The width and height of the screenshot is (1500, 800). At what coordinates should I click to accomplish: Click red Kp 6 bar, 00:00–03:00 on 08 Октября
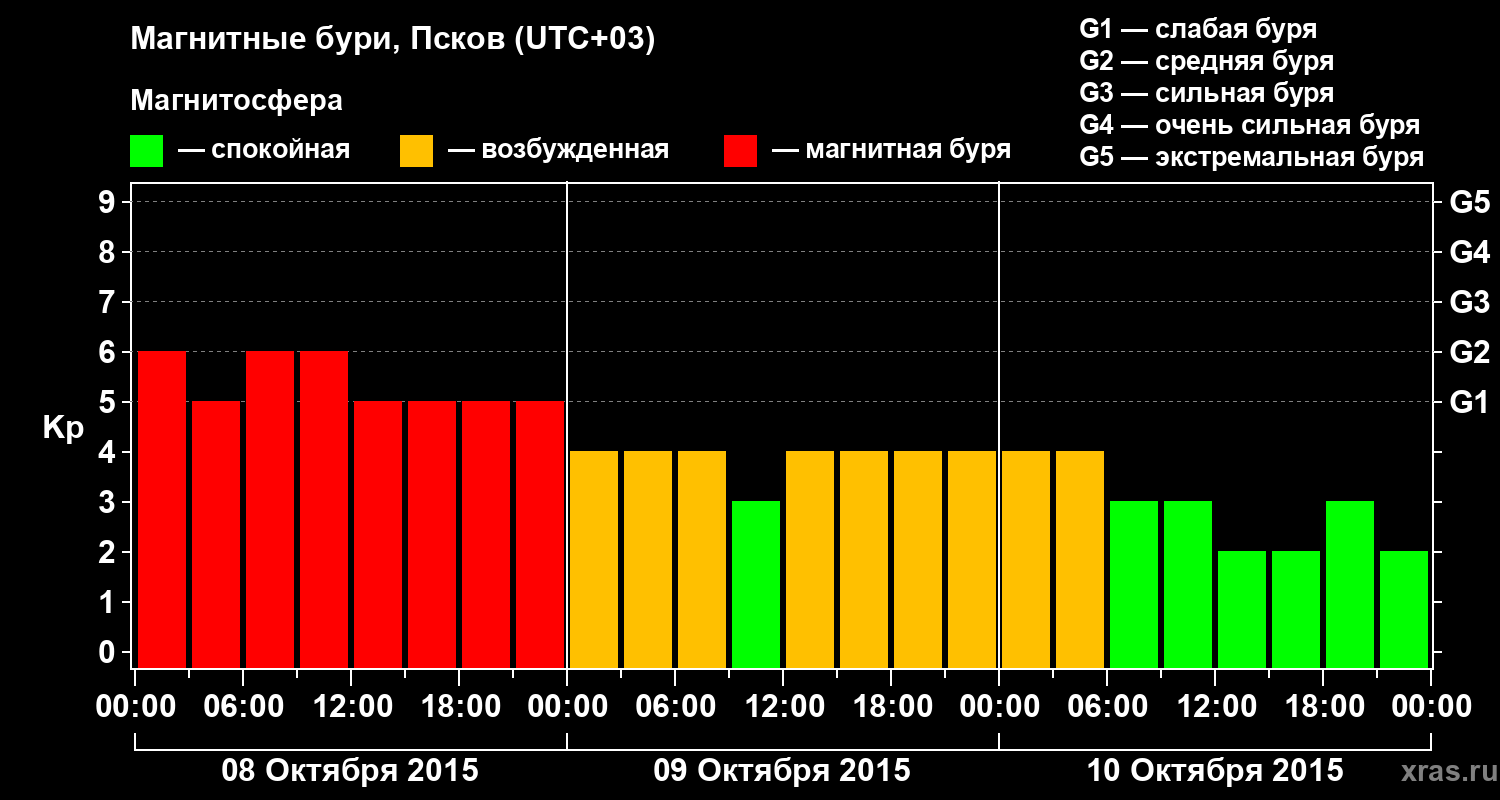[162, 510]
